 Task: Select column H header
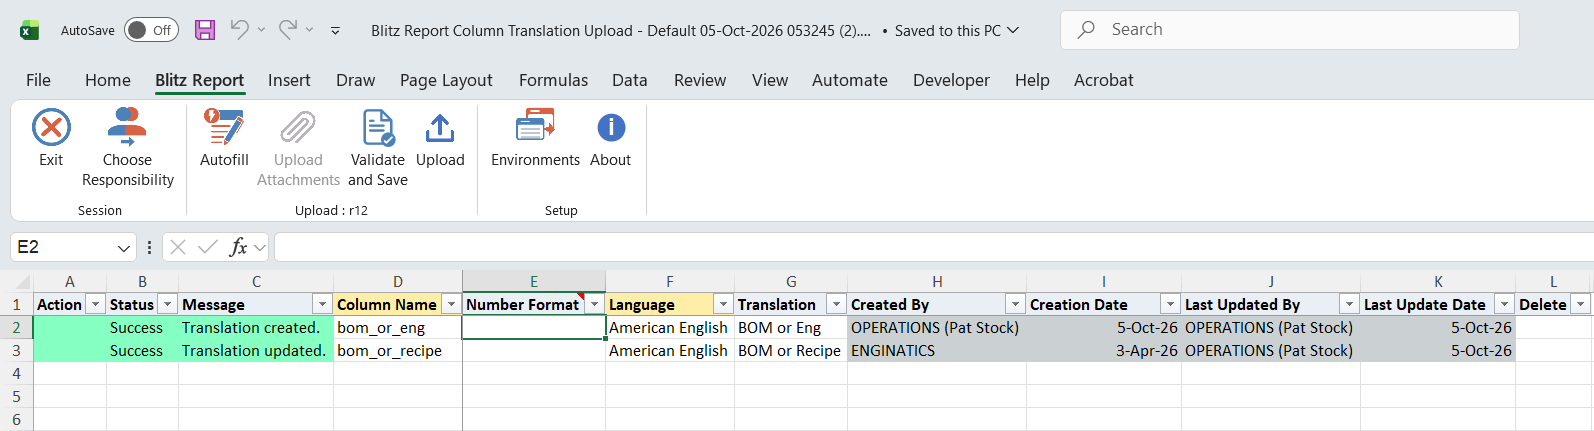pos(937,282)
